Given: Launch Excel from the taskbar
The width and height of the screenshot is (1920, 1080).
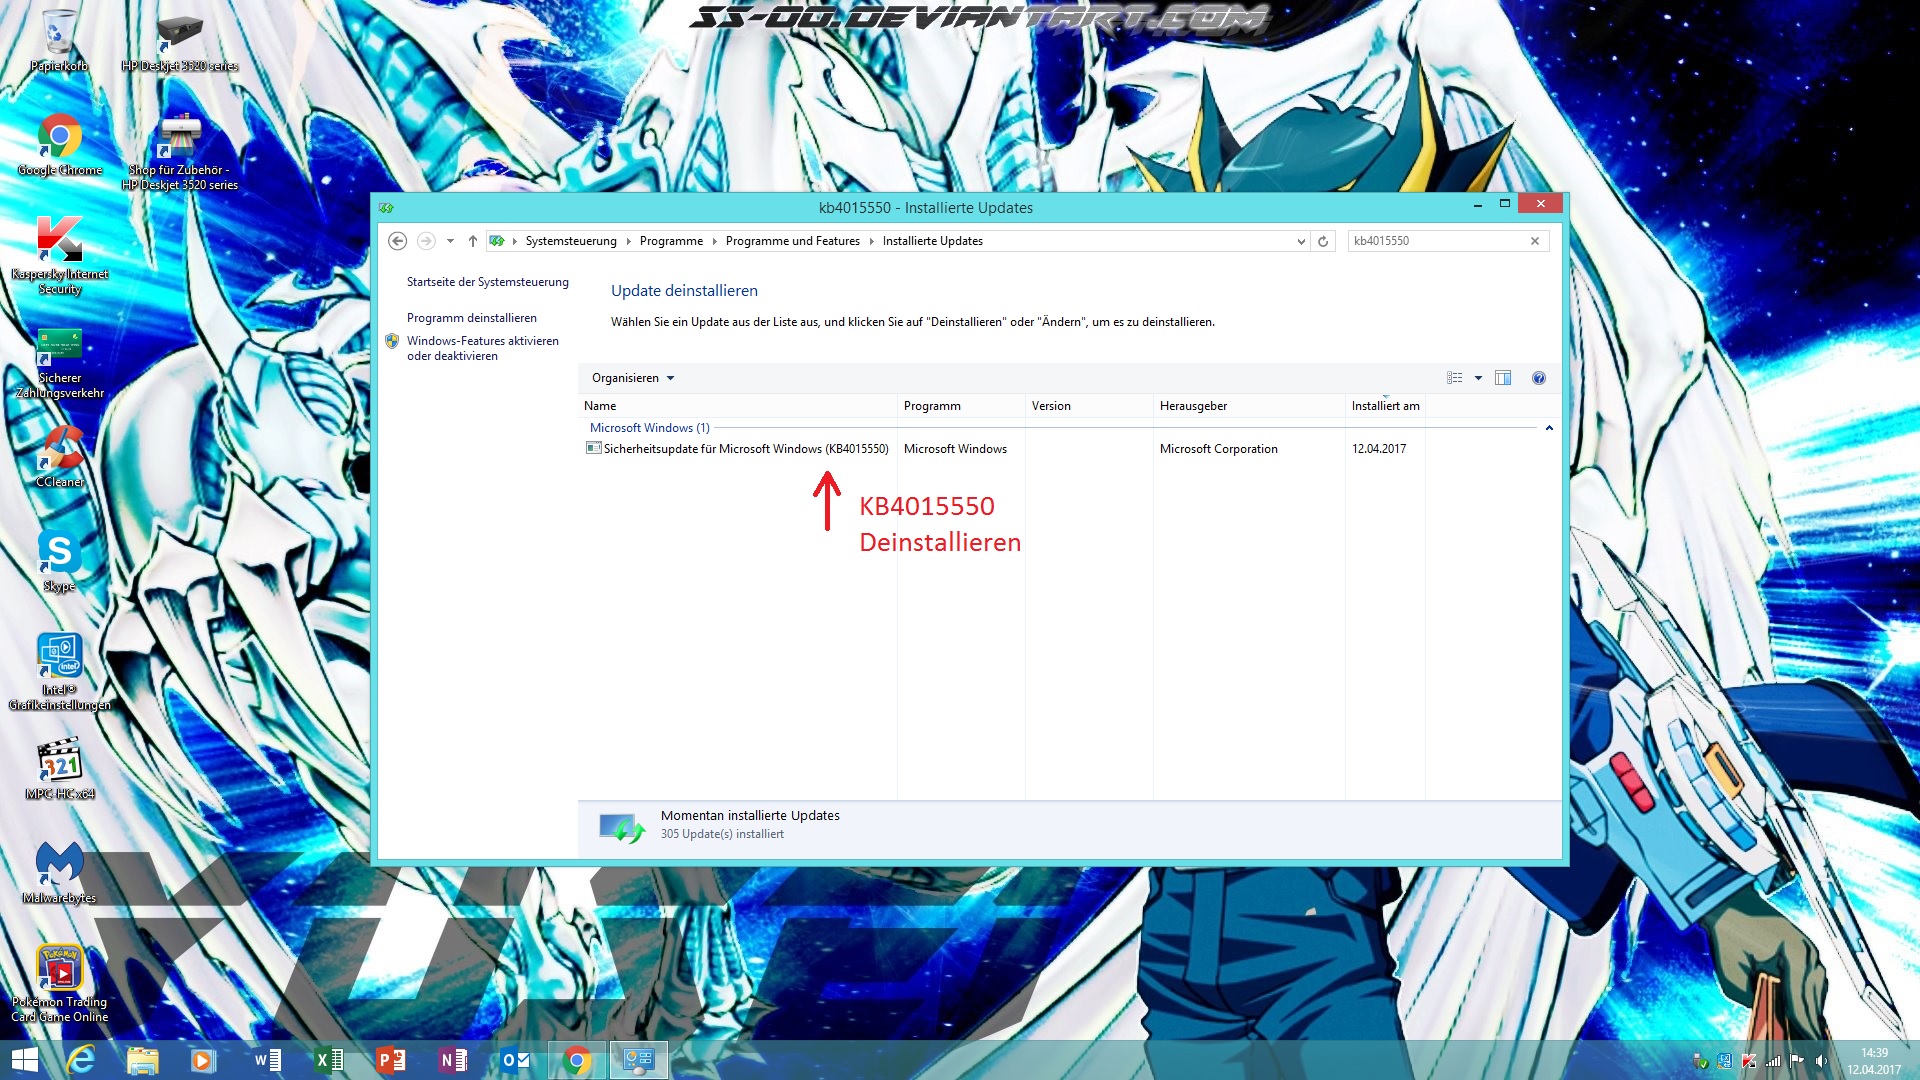Looking at the screenshot, I should [x=328, y=1060].
